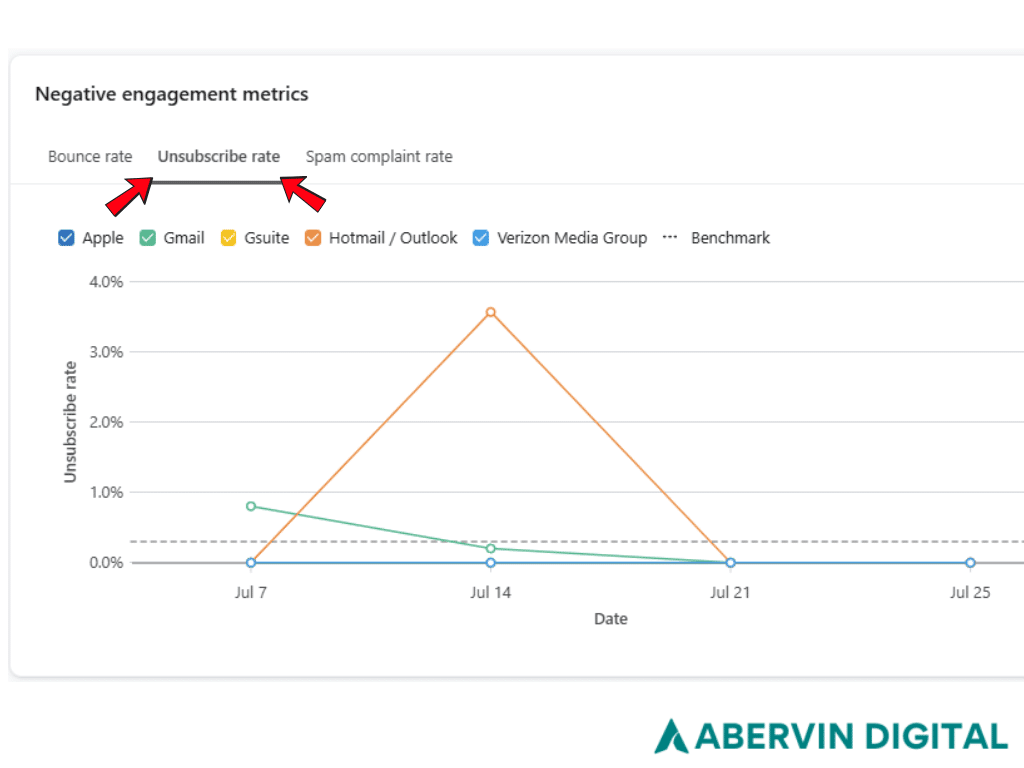Screen dimensions: 1024x768
Task: Click the Apple legend label
Action: click(x=103, y=238)
